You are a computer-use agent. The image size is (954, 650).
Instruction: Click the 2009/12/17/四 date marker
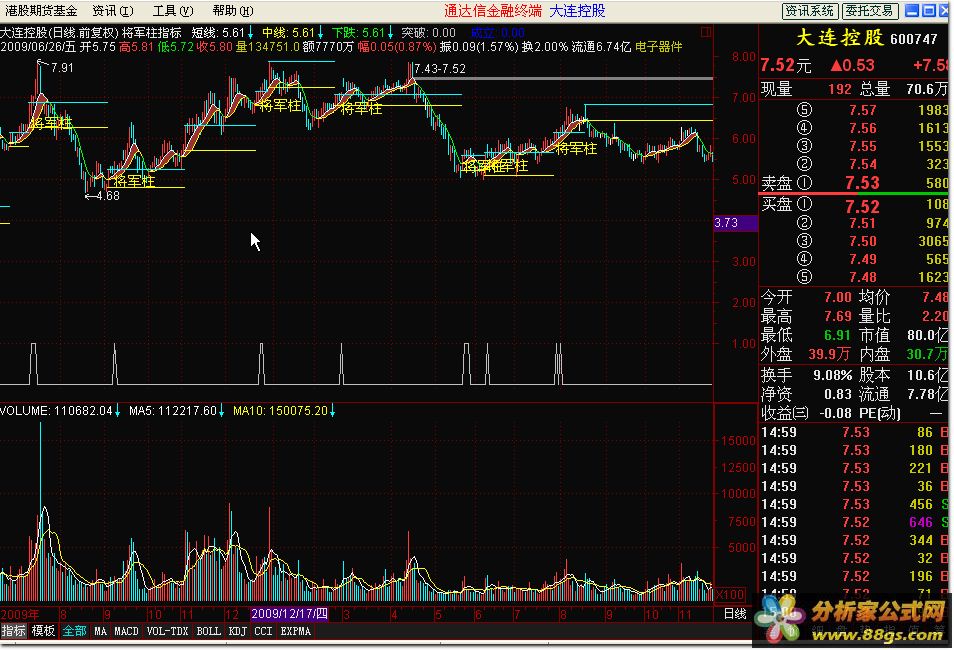(289, 614)
